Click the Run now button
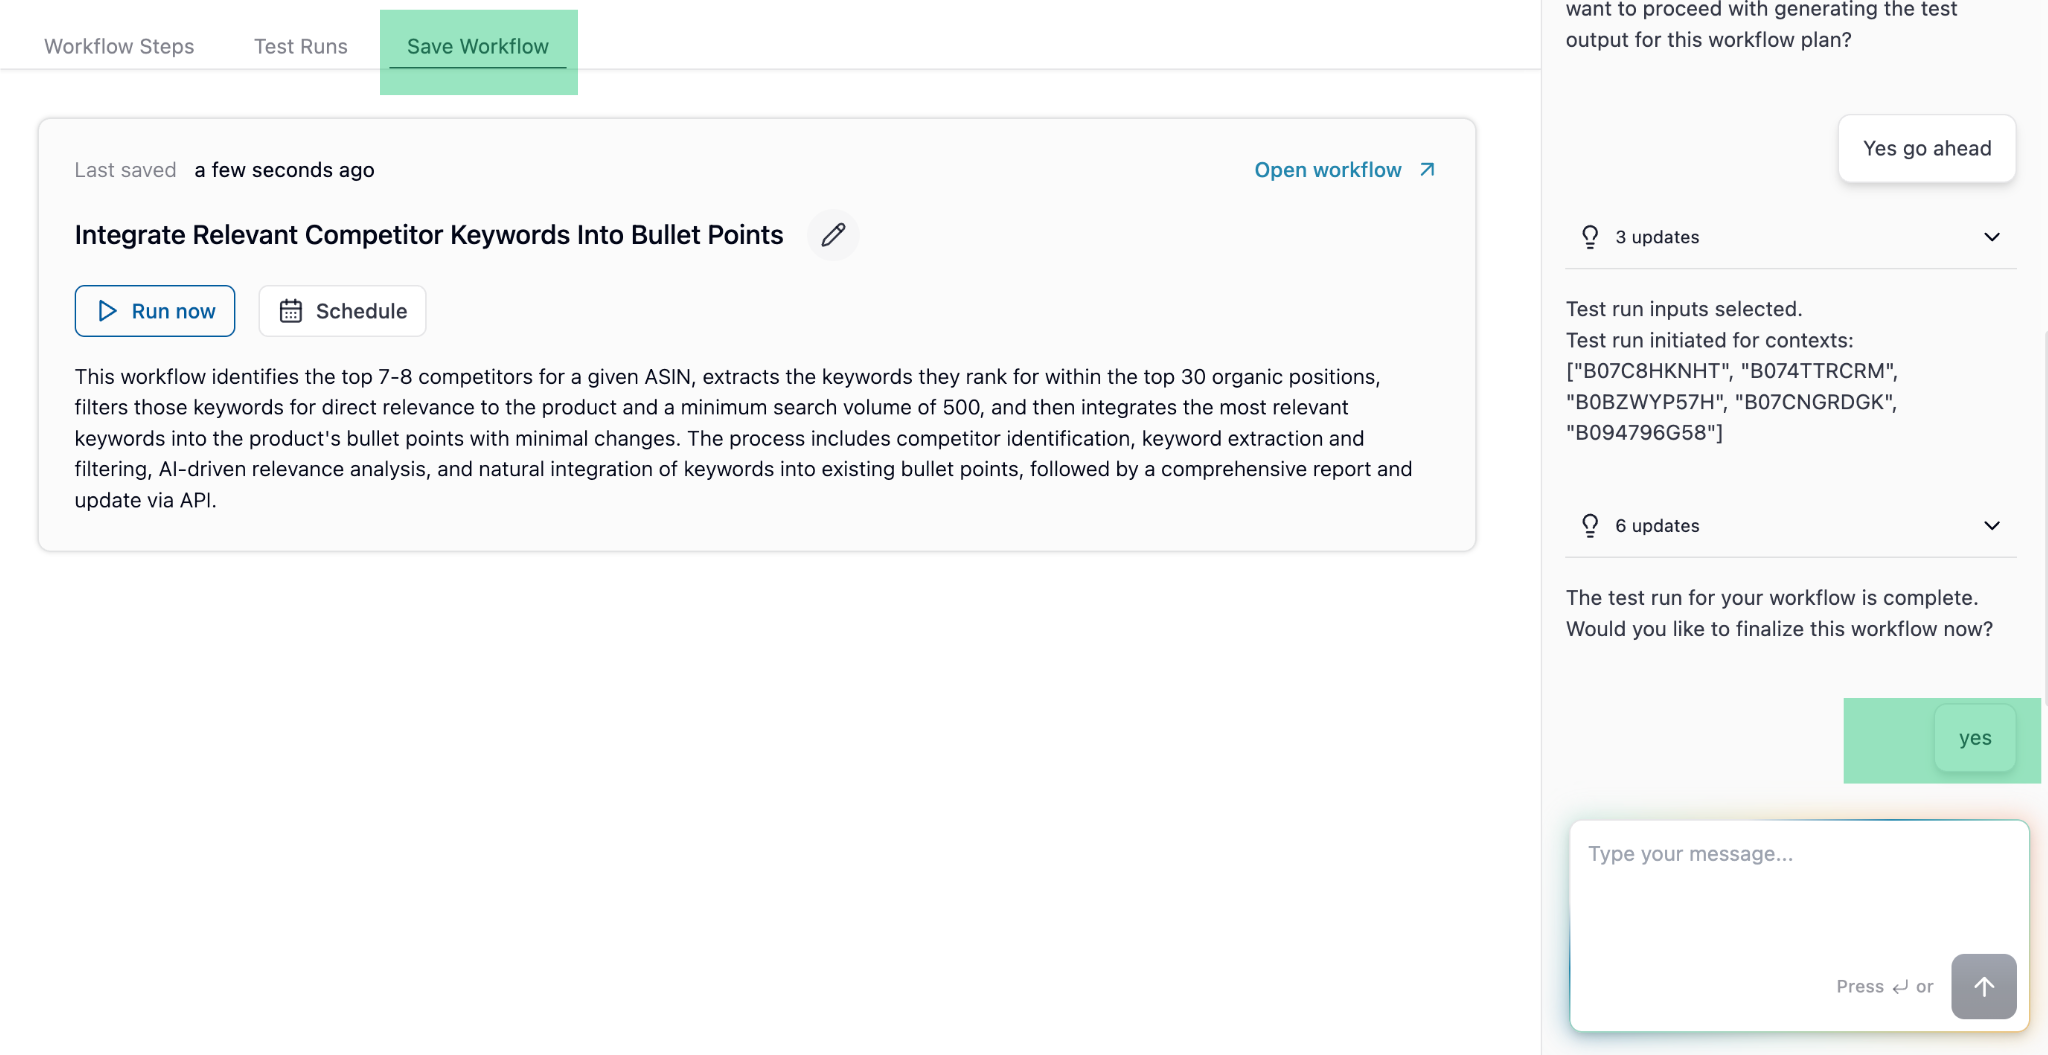The width and height of the screenshot is (2048, 1055). (155, 311)
